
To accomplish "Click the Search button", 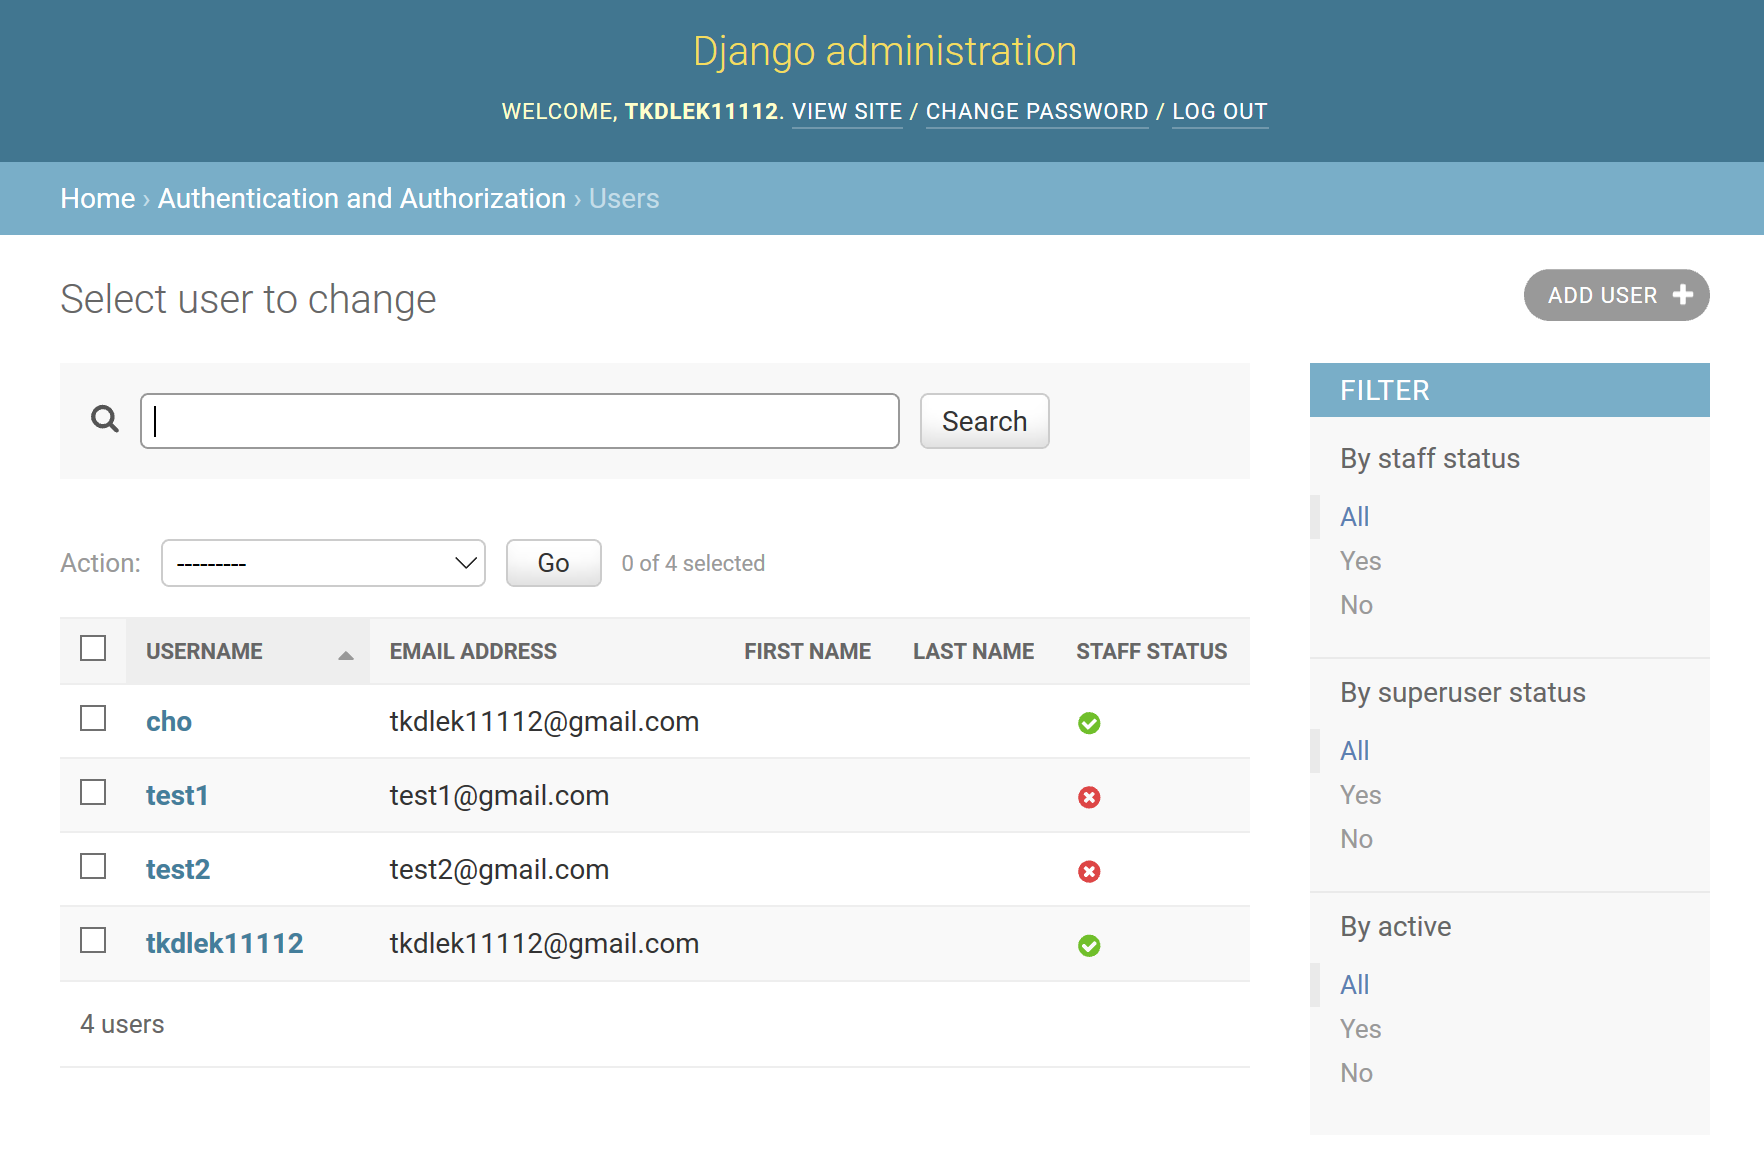I will tap(984, 421).
